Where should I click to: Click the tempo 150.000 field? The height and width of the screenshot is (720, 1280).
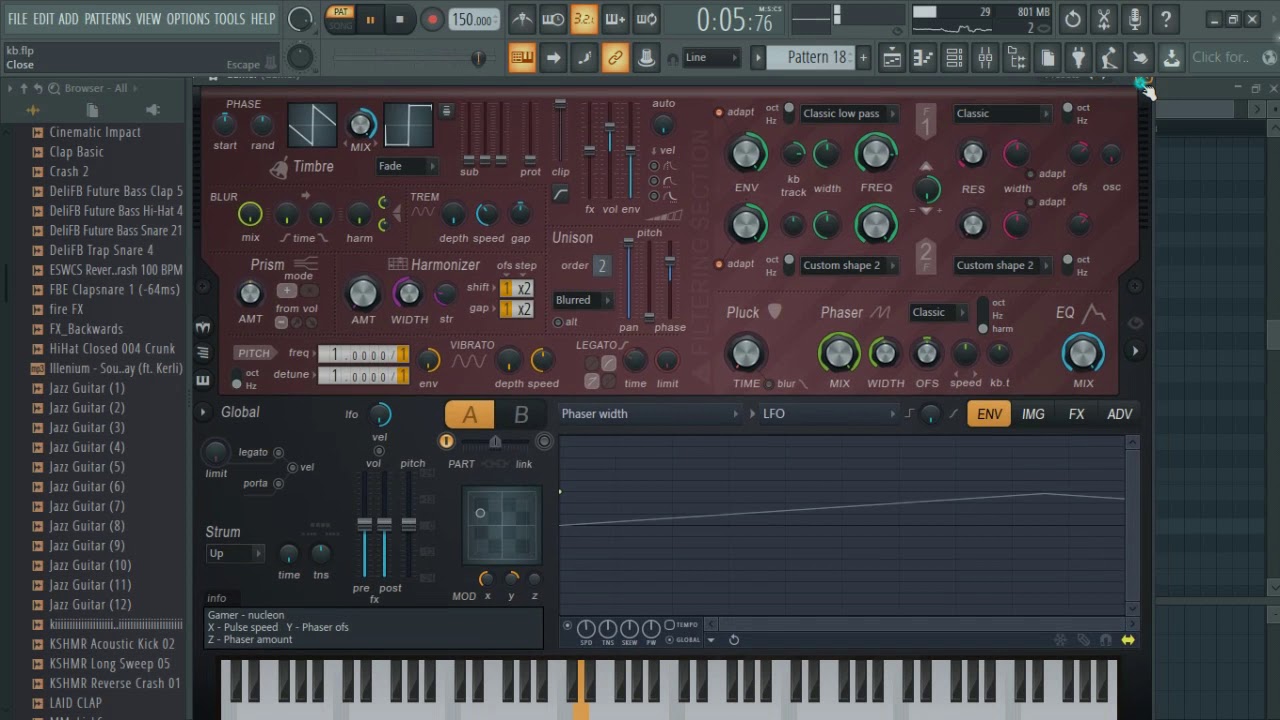pyautogui.click(x=473, y=20)
